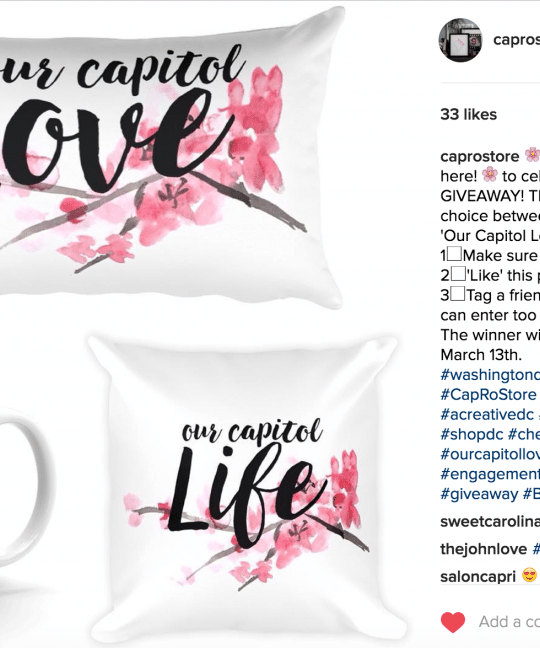Visit thejohnlove commenter profile
This screenshot has width=540, height=648.
pos(484,549)
